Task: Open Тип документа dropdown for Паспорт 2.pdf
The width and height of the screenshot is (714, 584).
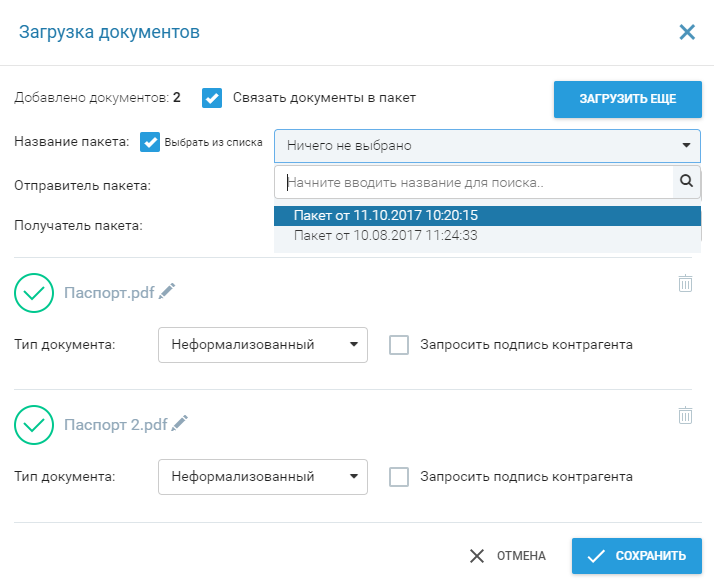Action: [x=262, y=477]
